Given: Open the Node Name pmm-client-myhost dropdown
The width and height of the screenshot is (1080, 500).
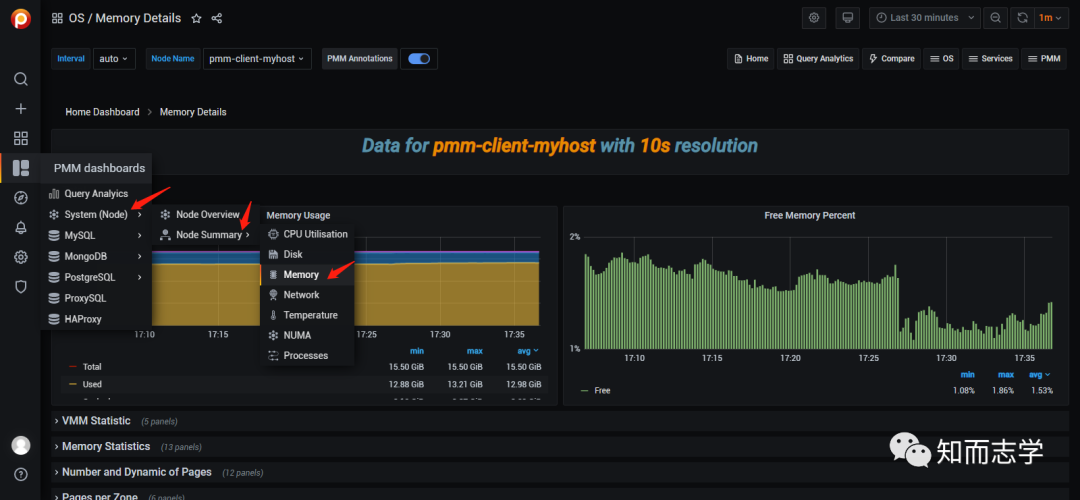Looking at the screenshot, I should (x=258, y=59).
